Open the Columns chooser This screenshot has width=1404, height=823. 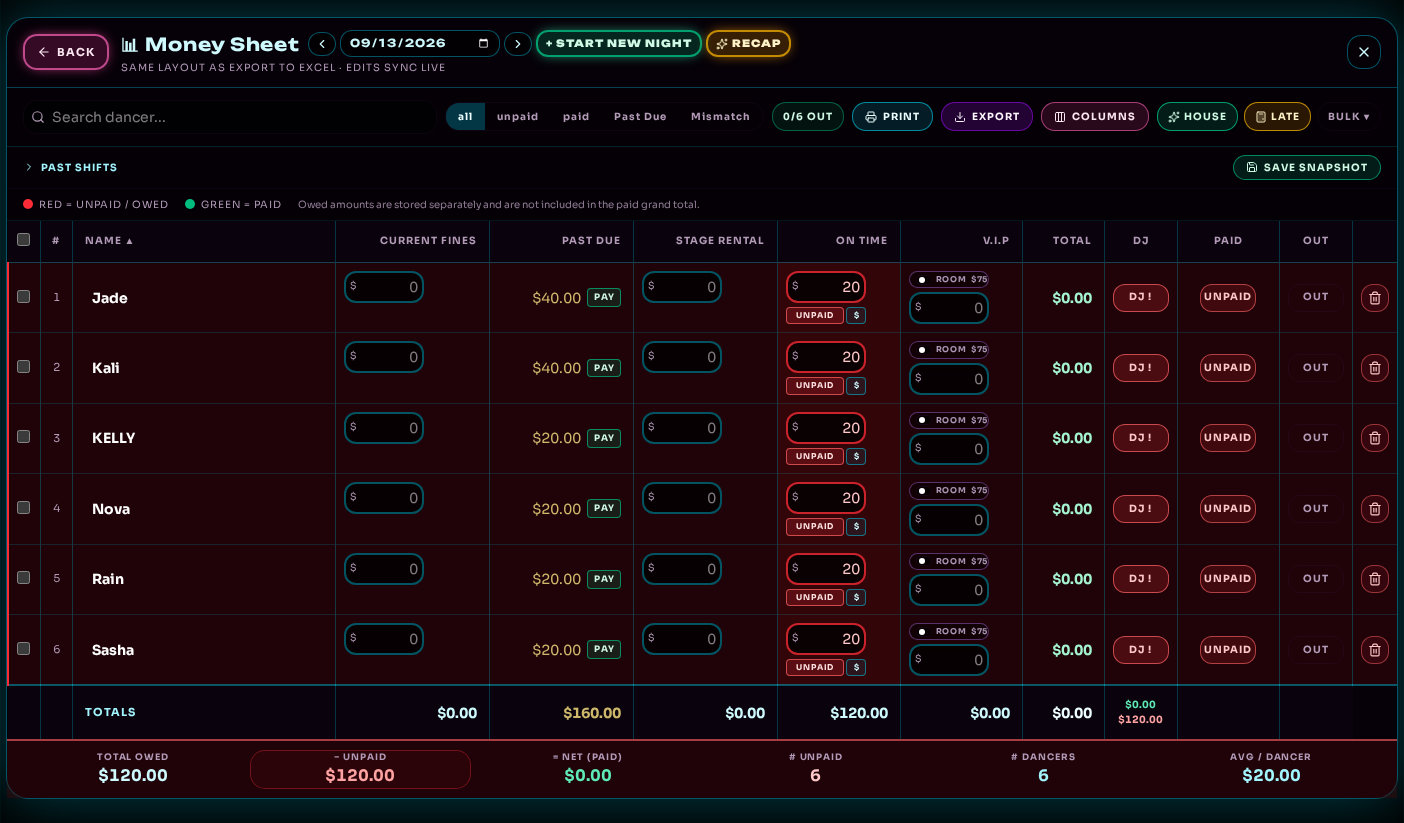(1095, 117)
